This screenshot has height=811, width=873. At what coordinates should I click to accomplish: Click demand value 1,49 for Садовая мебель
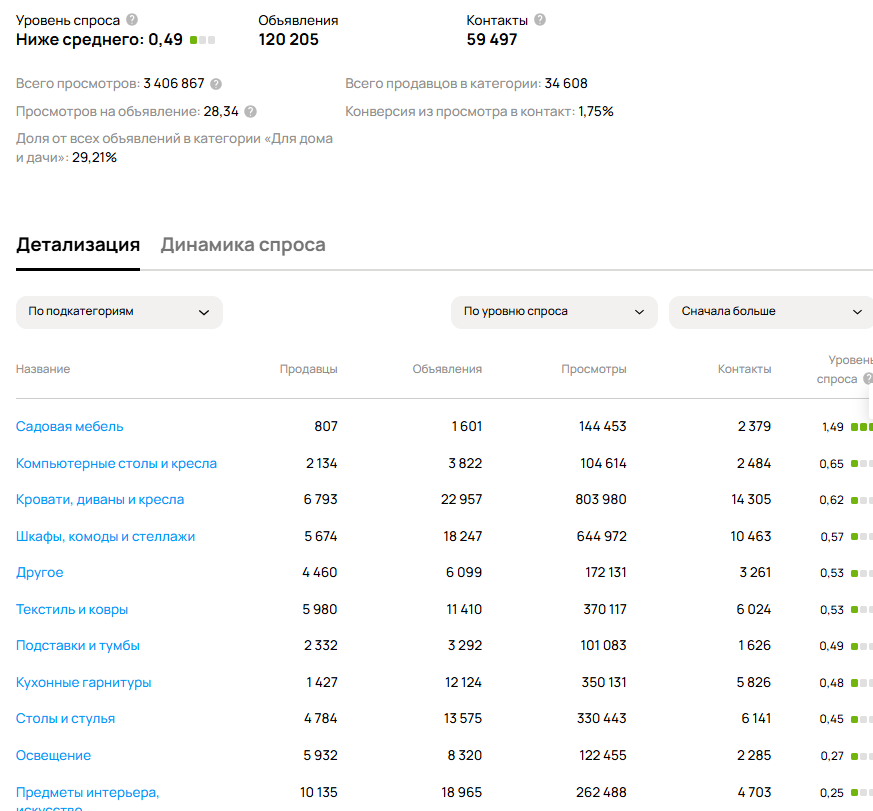tap(832, 427)
